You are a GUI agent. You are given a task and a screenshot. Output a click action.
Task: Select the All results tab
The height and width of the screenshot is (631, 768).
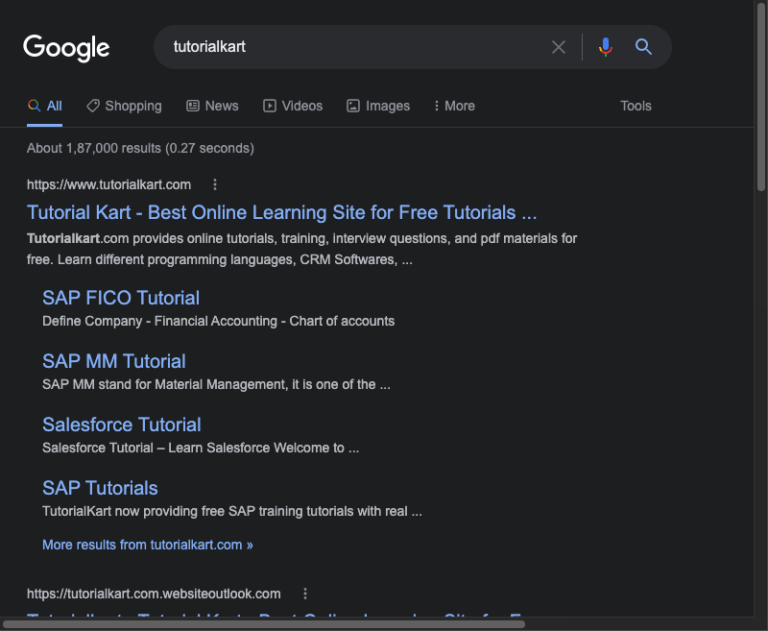coord(45,106)
